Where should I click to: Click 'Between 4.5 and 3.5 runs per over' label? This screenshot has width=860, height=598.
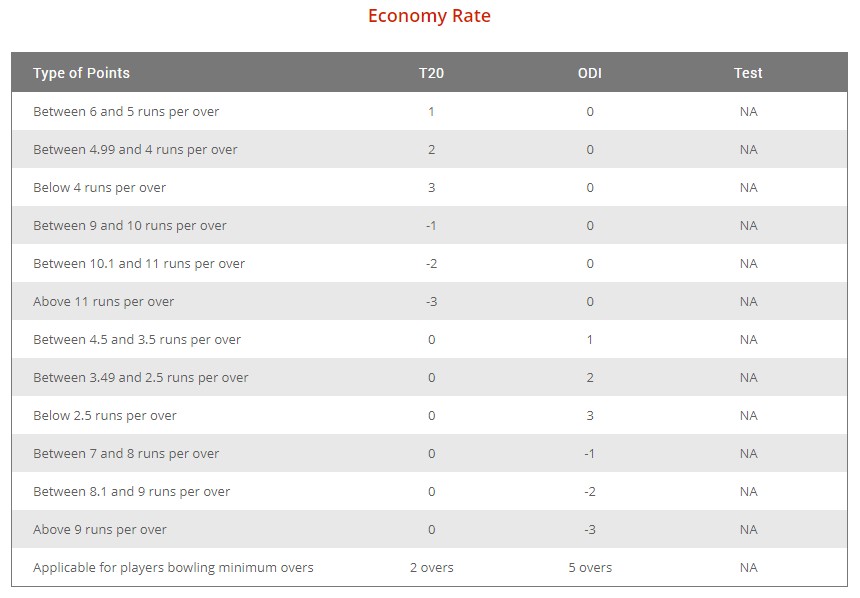click(x=137, y=340)
